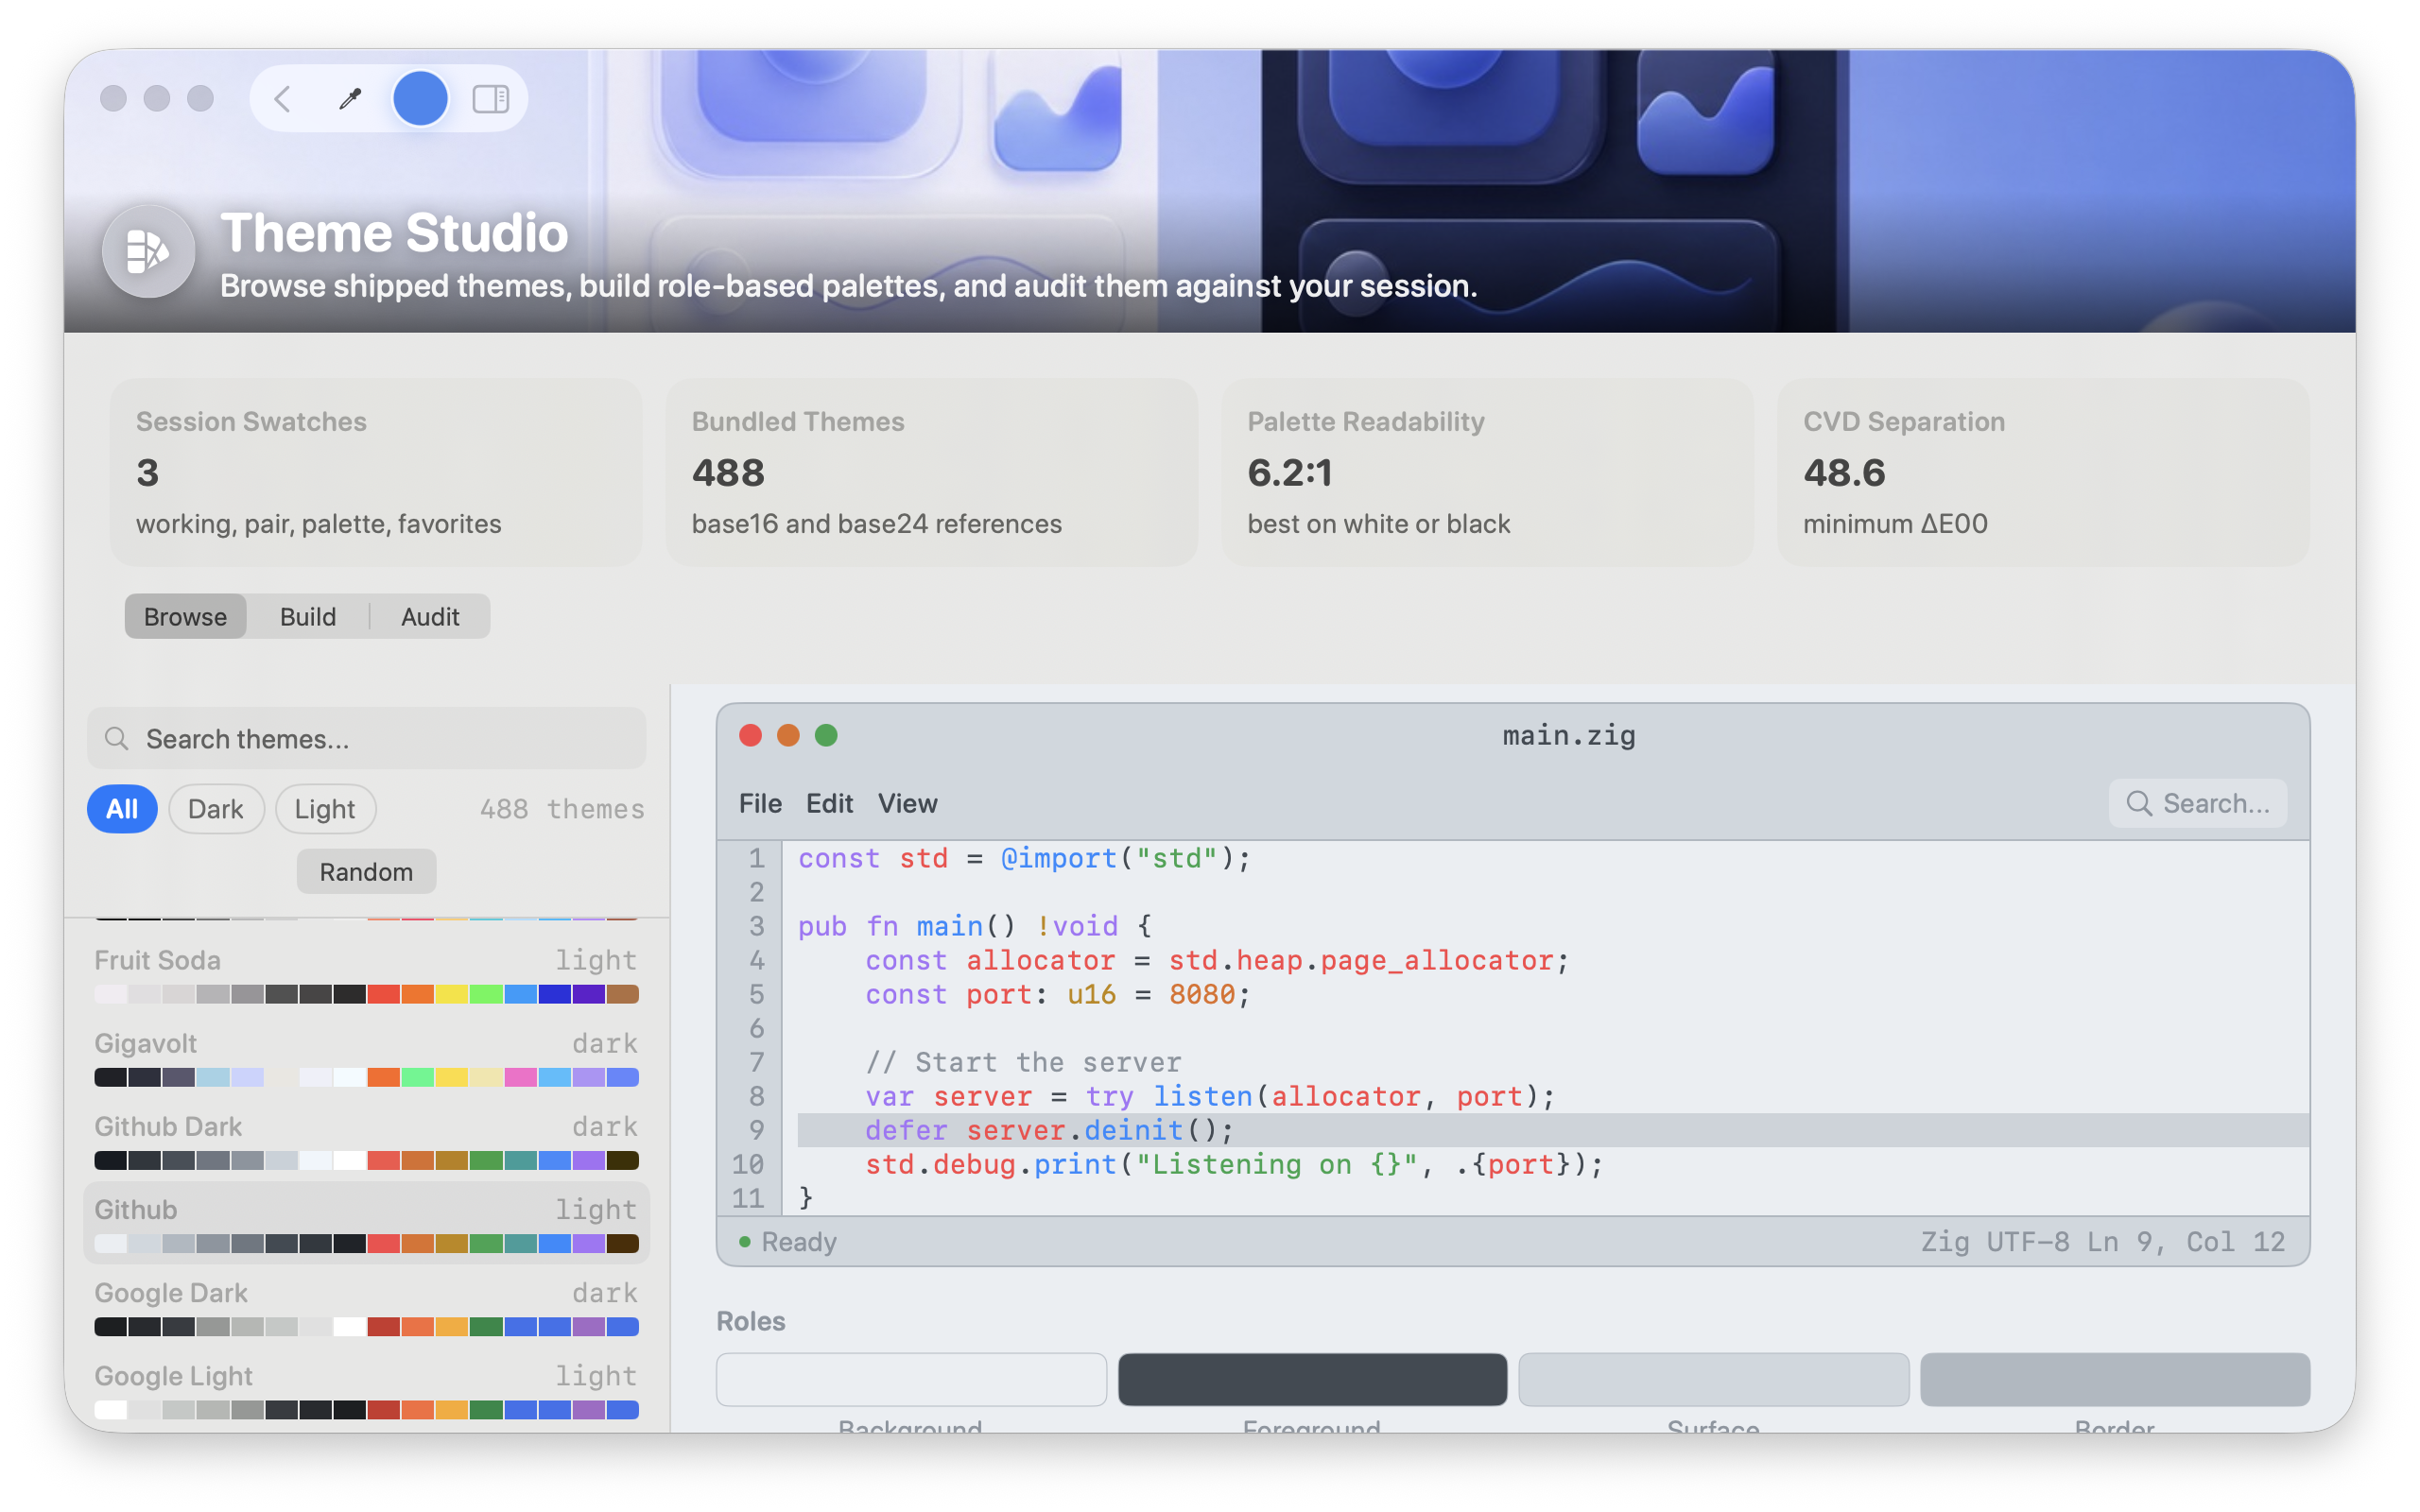Click the "// Start the server" comment line
This screenshot has width=2420, height=1512.
[1023, 1062]
